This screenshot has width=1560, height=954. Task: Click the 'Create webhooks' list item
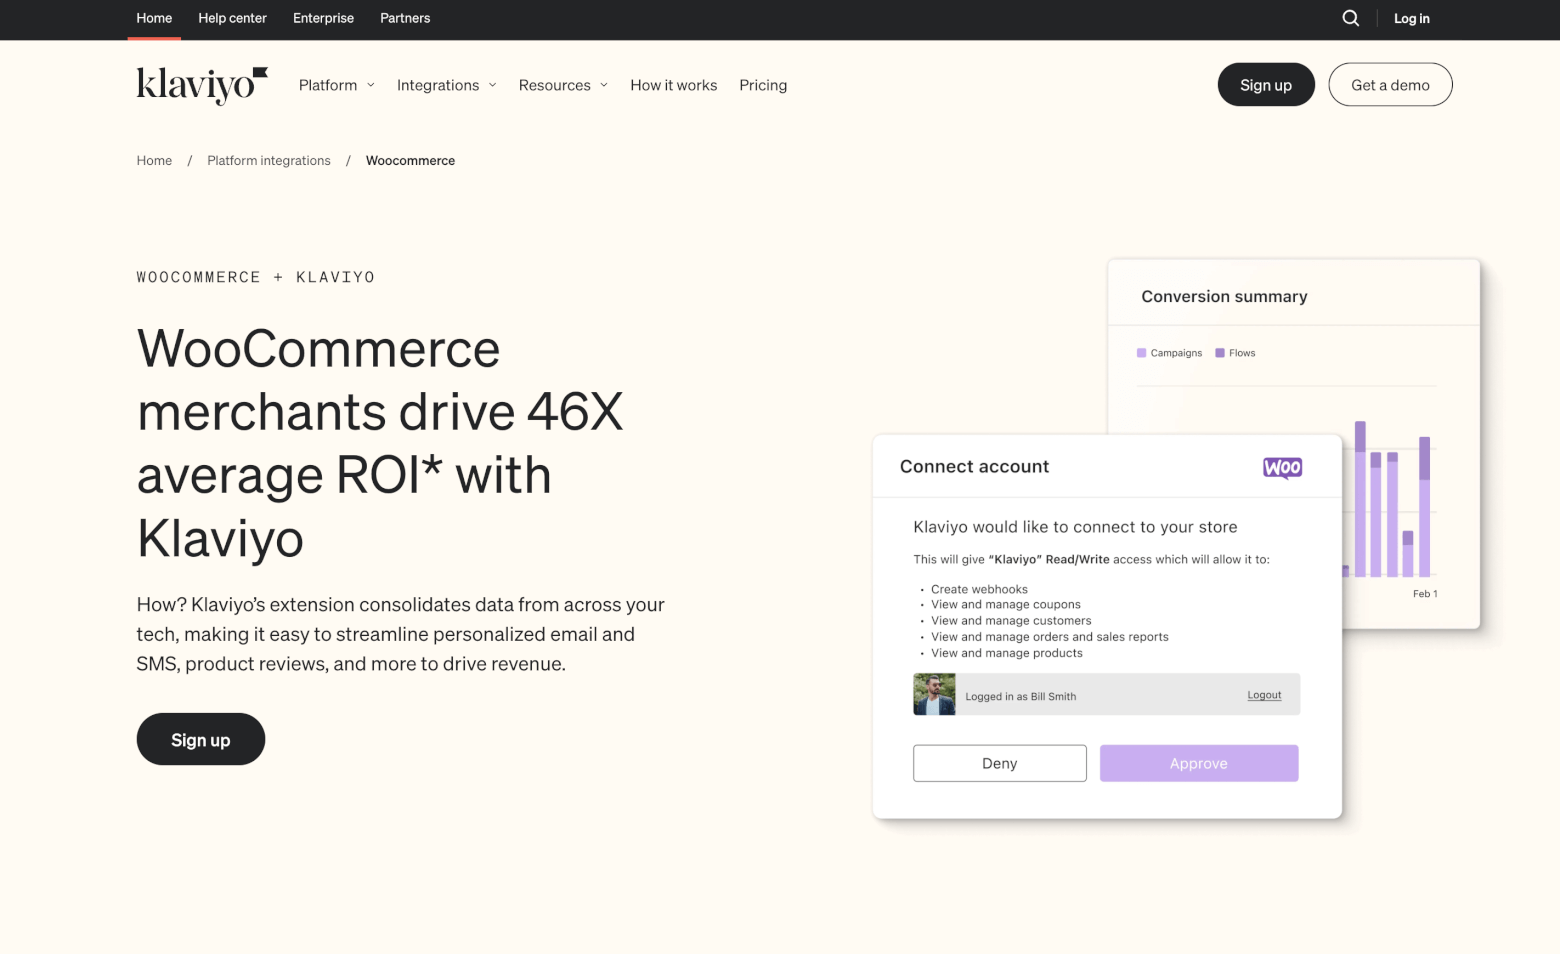(x=979, y=589)
